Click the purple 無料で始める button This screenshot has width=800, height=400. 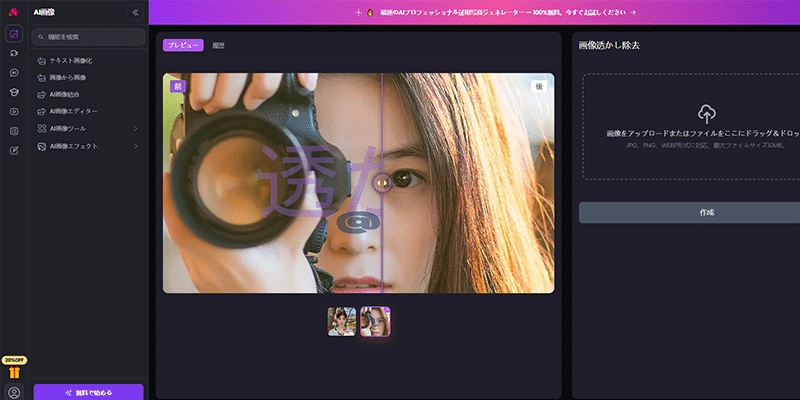(x=88, y=392)
